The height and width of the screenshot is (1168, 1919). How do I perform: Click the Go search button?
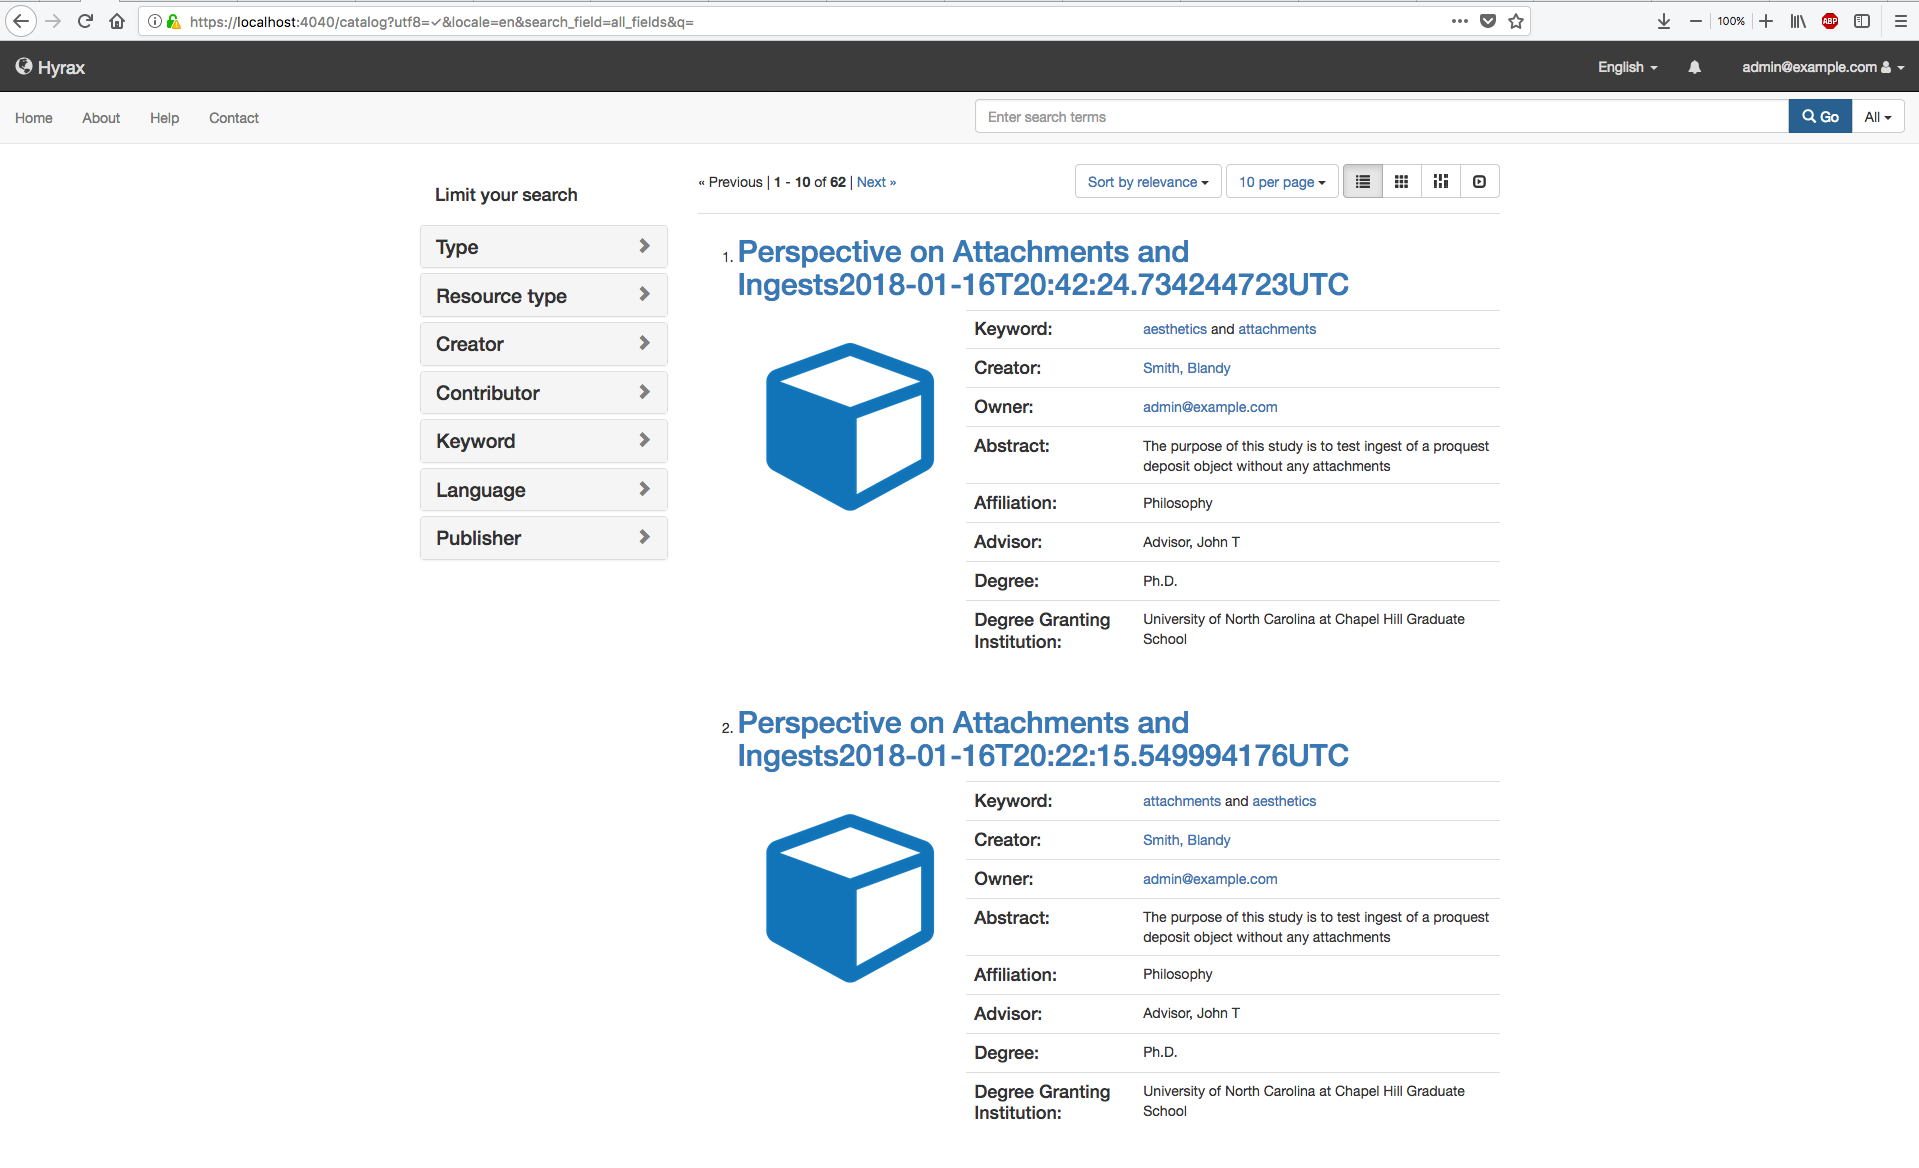pos(1820,117)
